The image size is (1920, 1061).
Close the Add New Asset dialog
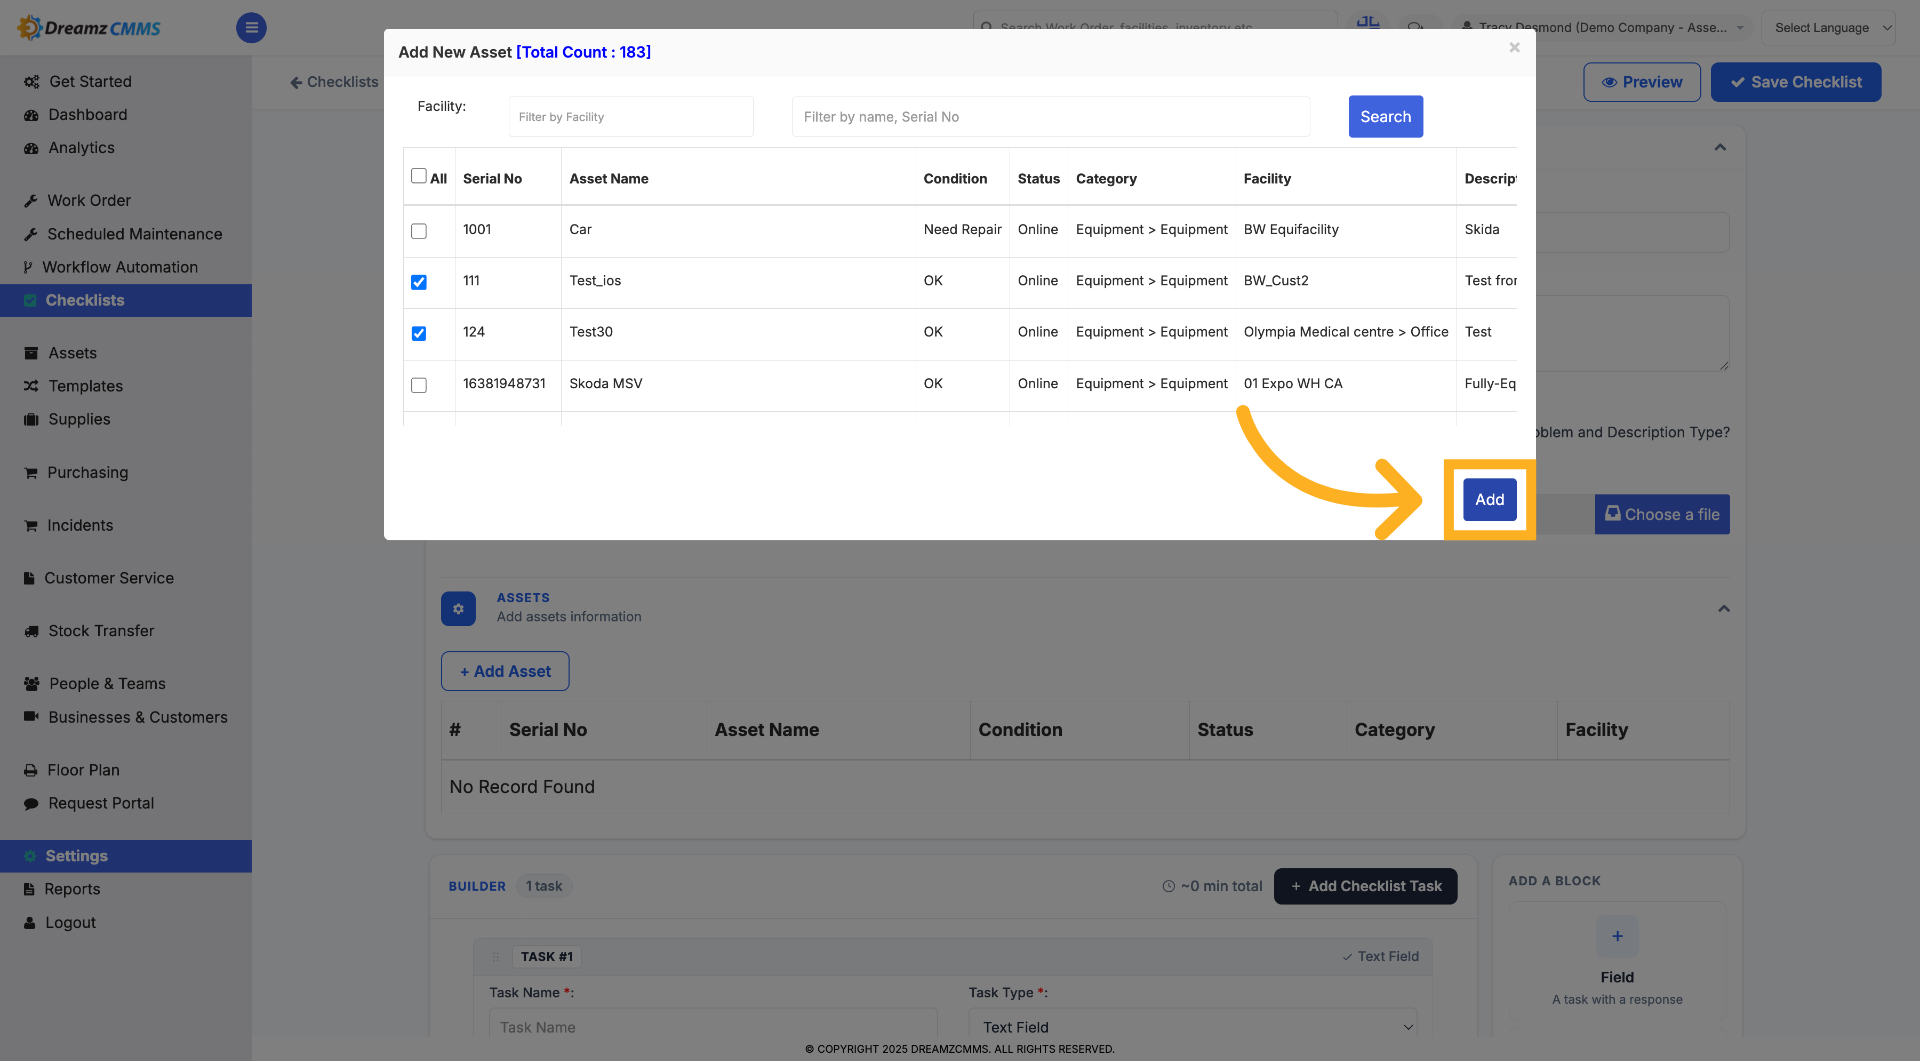pyautogui.click(x=1514, y=47)
